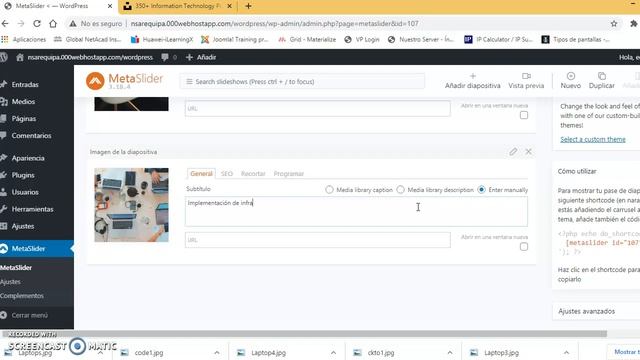
Task: Open IP Calculator bookmark
Action: tap(498, 39)
